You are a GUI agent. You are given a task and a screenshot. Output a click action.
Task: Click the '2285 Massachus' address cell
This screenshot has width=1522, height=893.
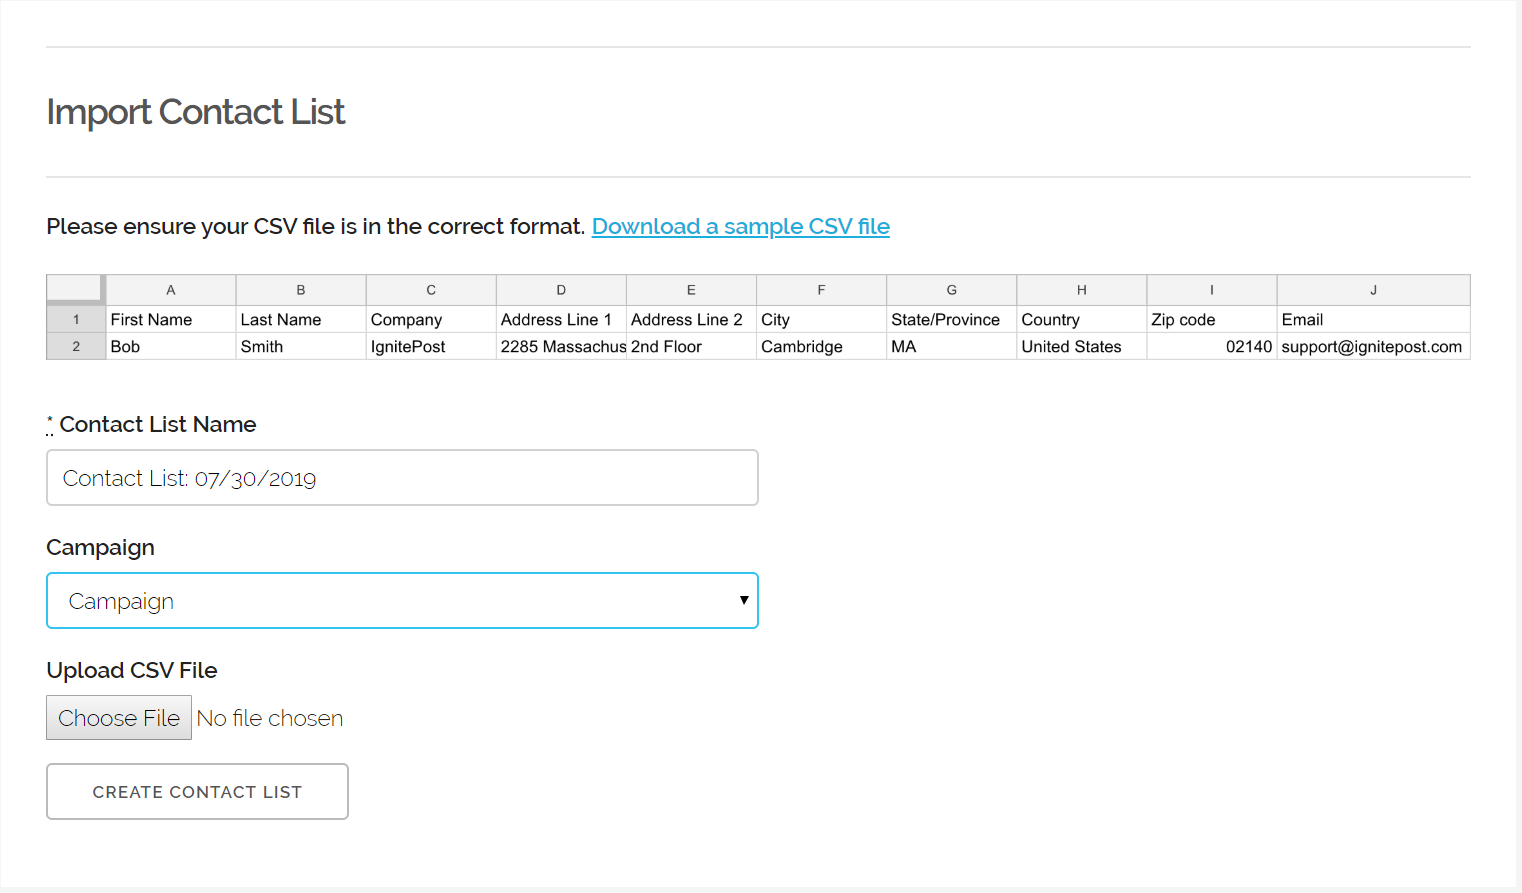pos(561,346)
